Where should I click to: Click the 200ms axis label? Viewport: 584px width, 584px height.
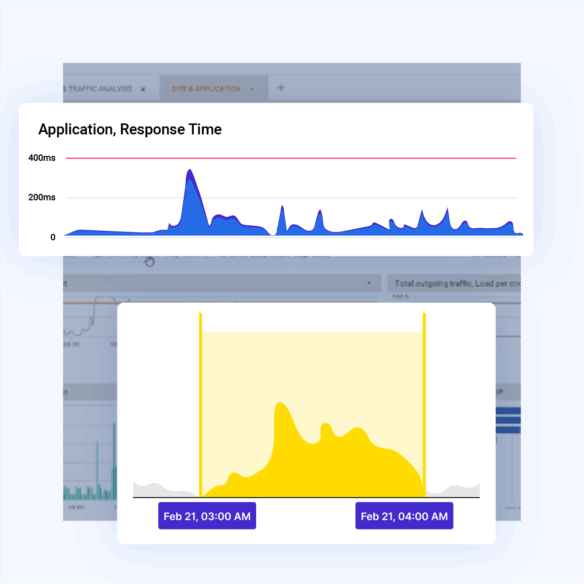tap(42, 197)
